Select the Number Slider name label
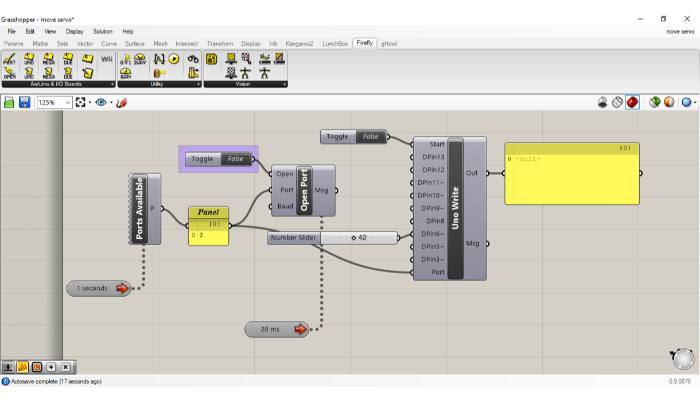This screenshot has width=700, height=400. click(293, 238)
